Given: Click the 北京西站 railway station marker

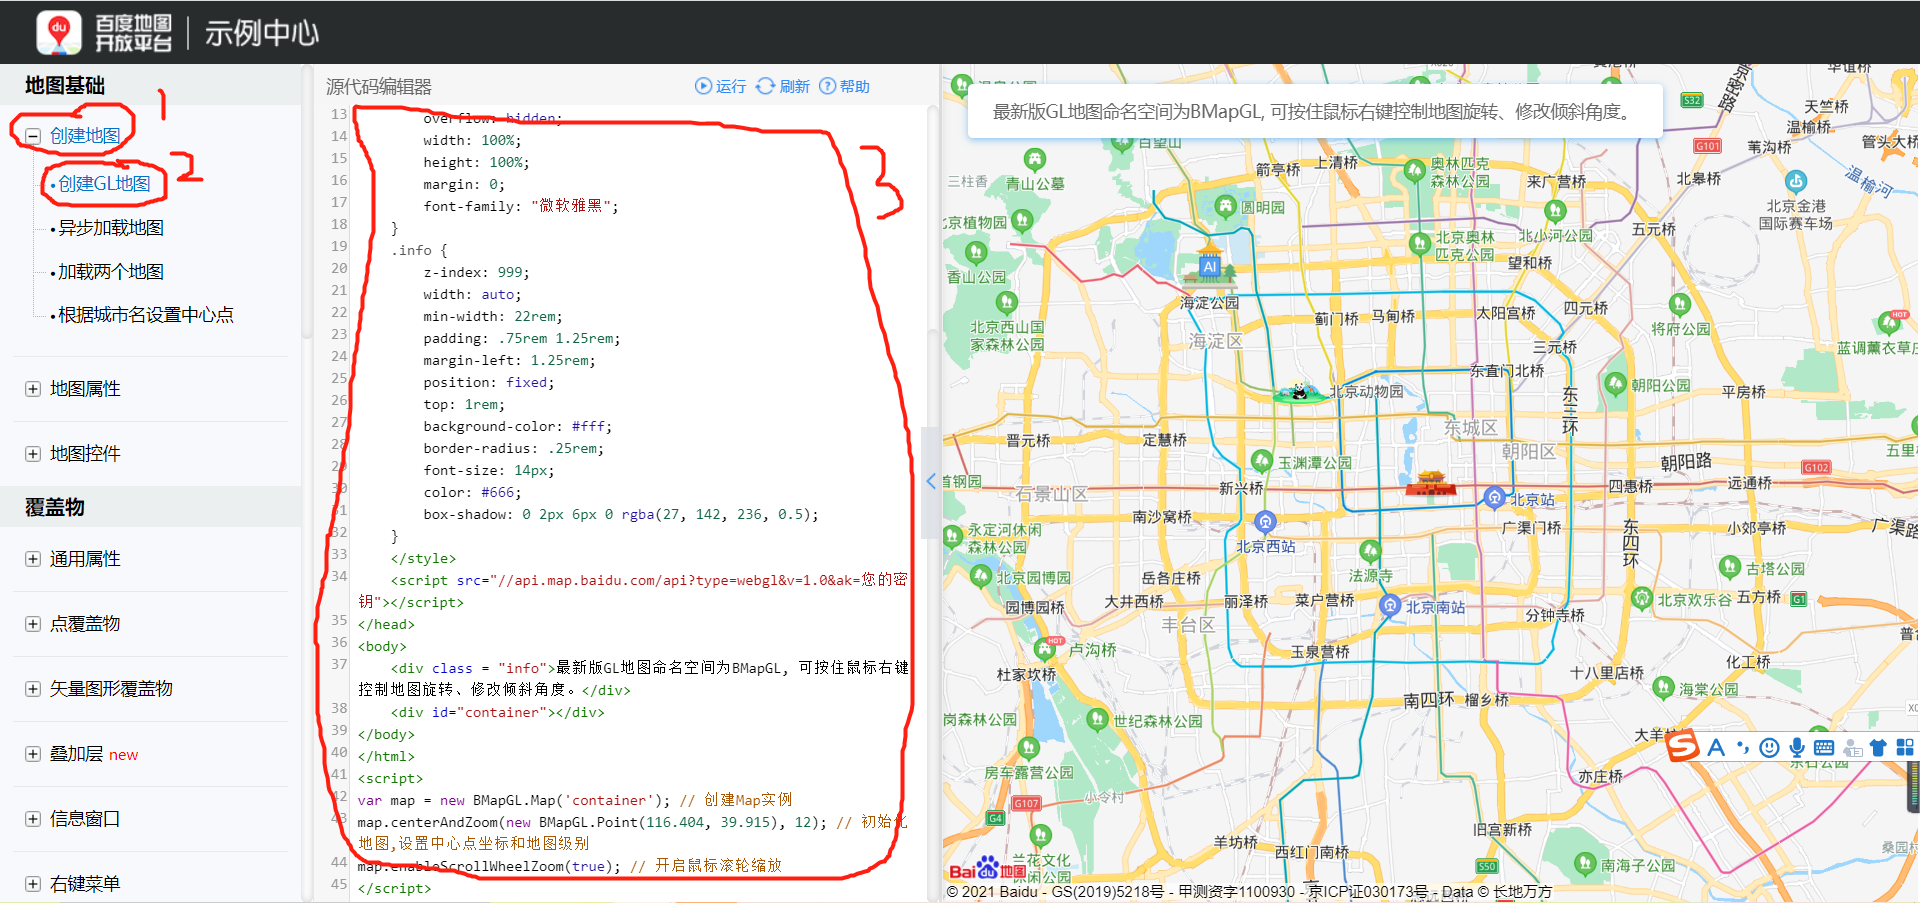Looking at the screenshot, I should click(1265, 522).
